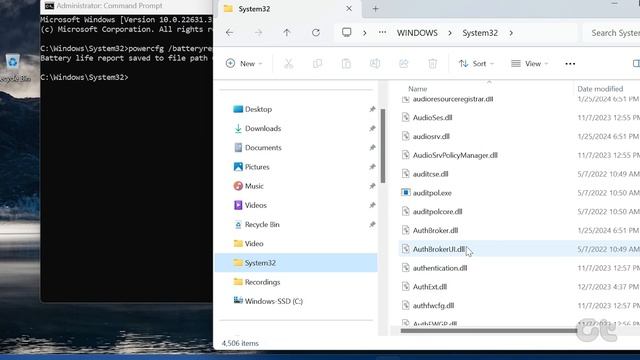Unpin Downloads using its pin icon
This screenshot has width=640, height=360.
(372, 129)
